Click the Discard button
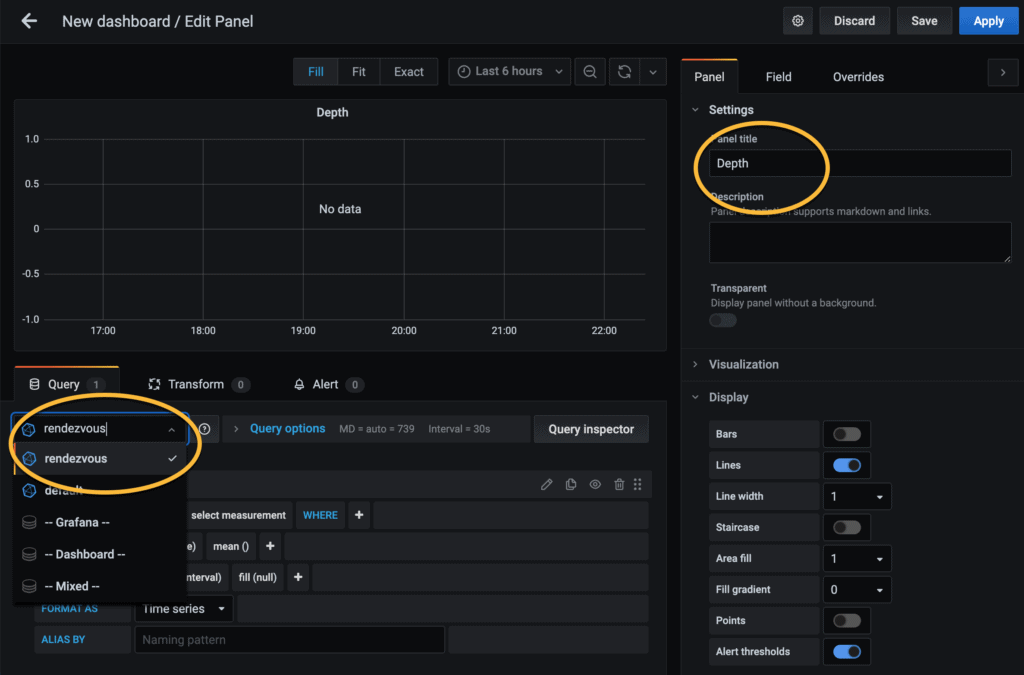 (854, 21)
